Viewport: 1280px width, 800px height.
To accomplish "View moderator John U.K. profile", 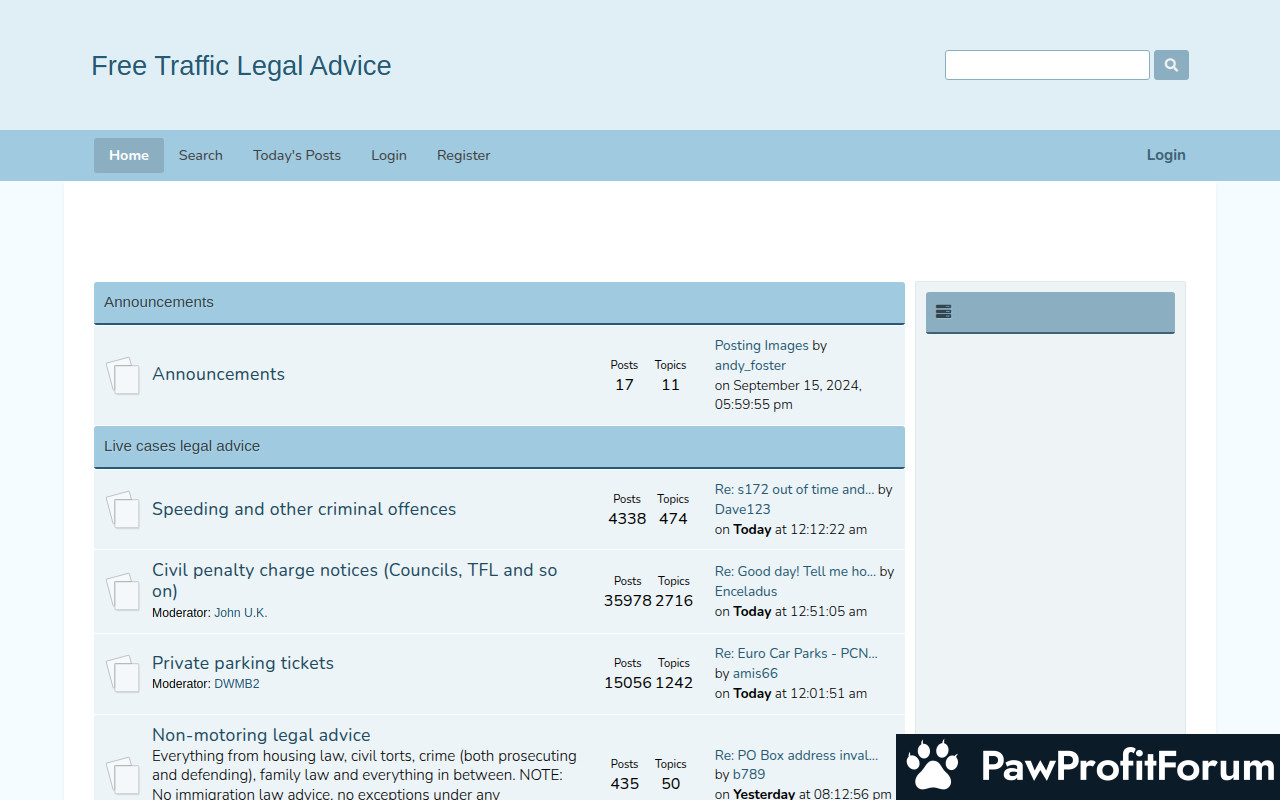I will coord(240,613).
